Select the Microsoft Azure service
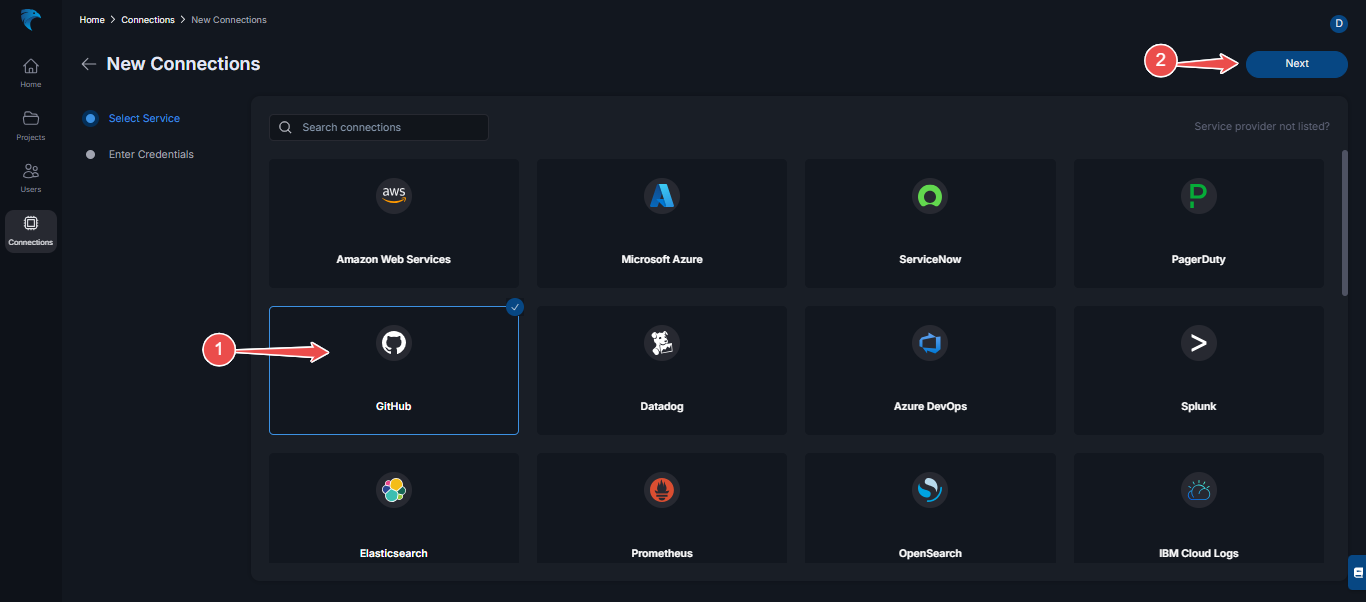The height and width of the screenshot is (602, 1366). click(661, 222)
